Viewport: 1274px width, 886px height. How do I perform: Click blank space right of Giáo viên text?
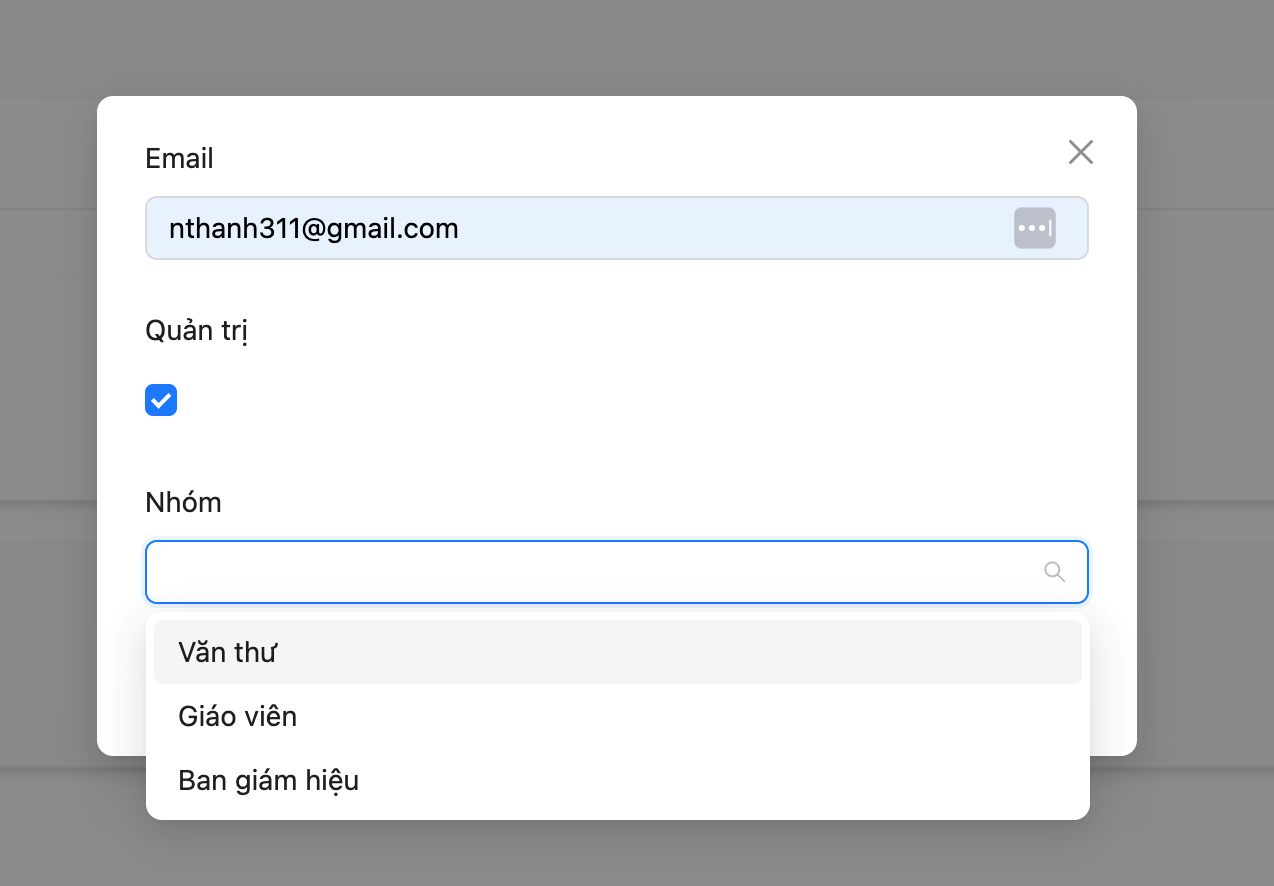700,716
